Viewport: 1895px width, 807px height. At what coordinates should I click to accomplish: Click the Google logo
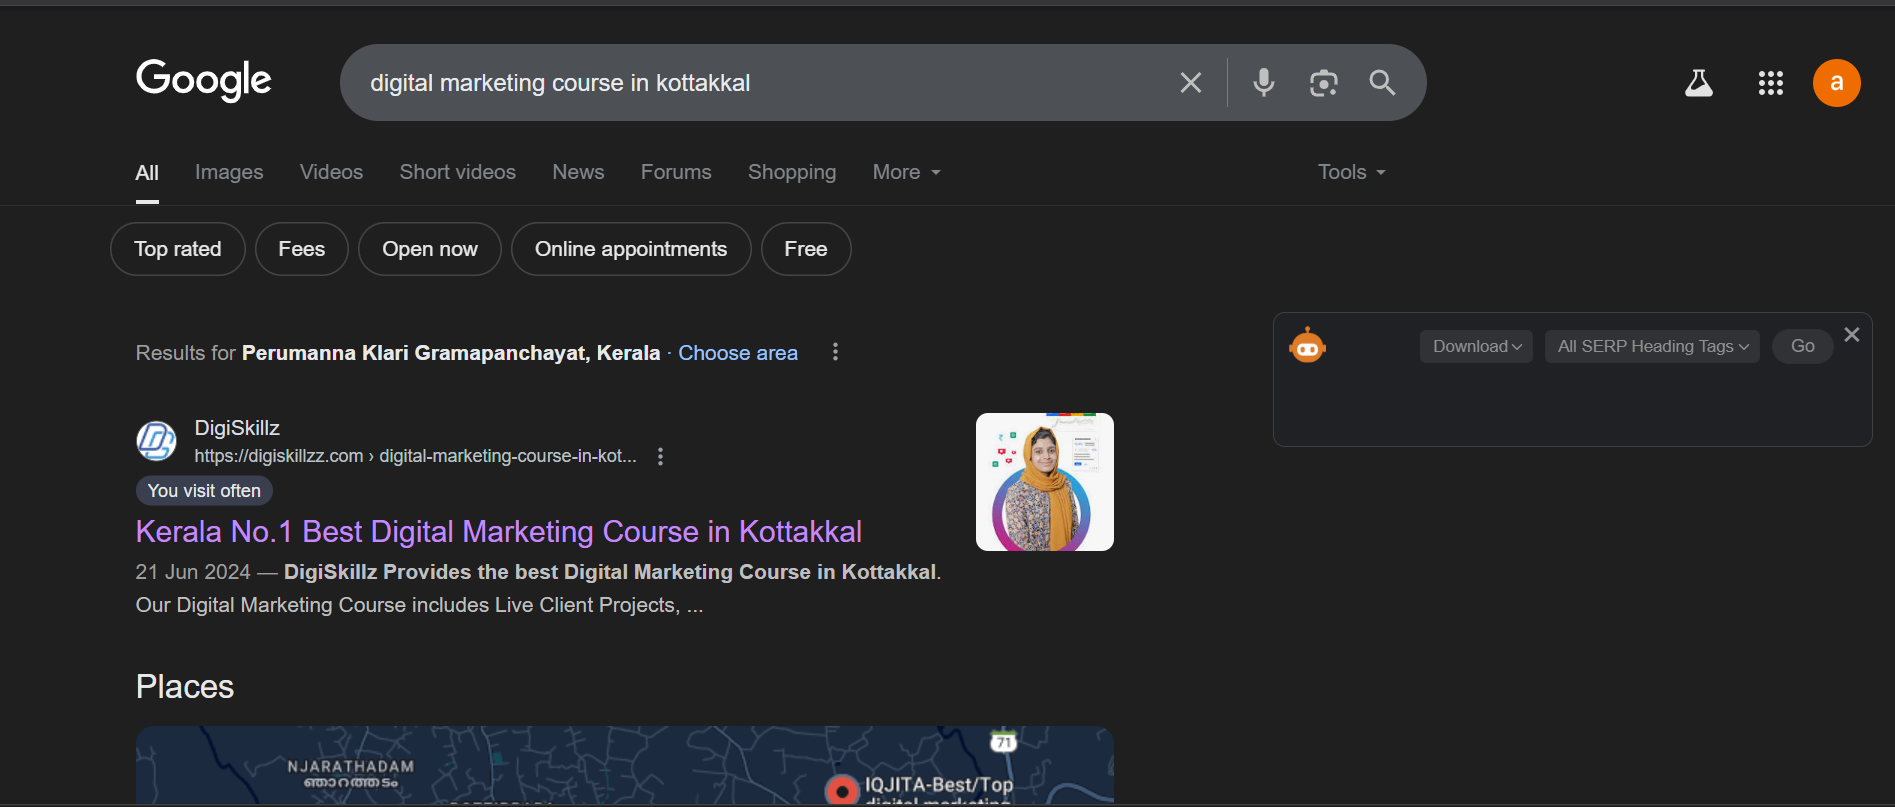click(204, 80)
